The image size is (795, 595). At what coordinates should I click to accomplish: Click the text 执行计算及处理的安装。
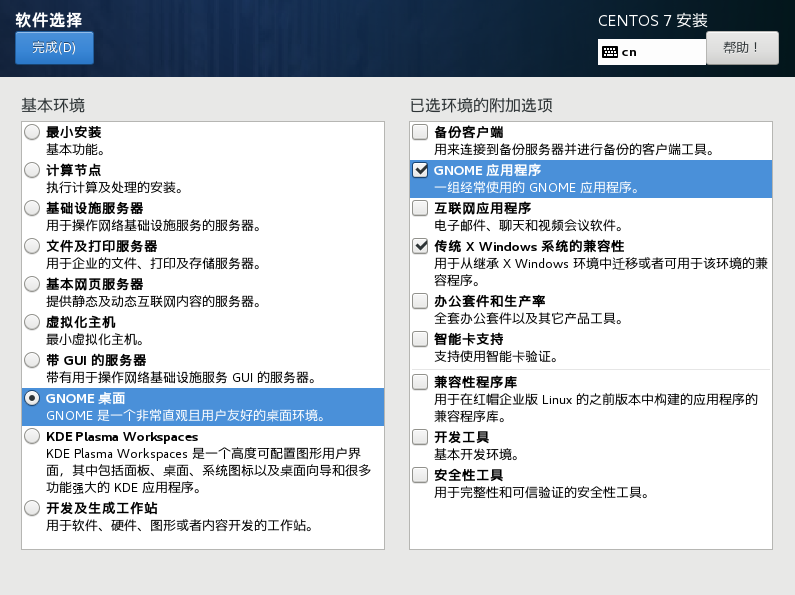click(115, 188)
